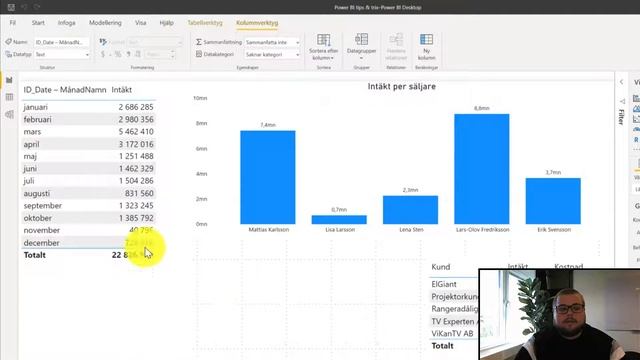Click the ID_Date – MånadNamn column header
Viewport: 640px width, 360px height.
click(x=65, y=90)
